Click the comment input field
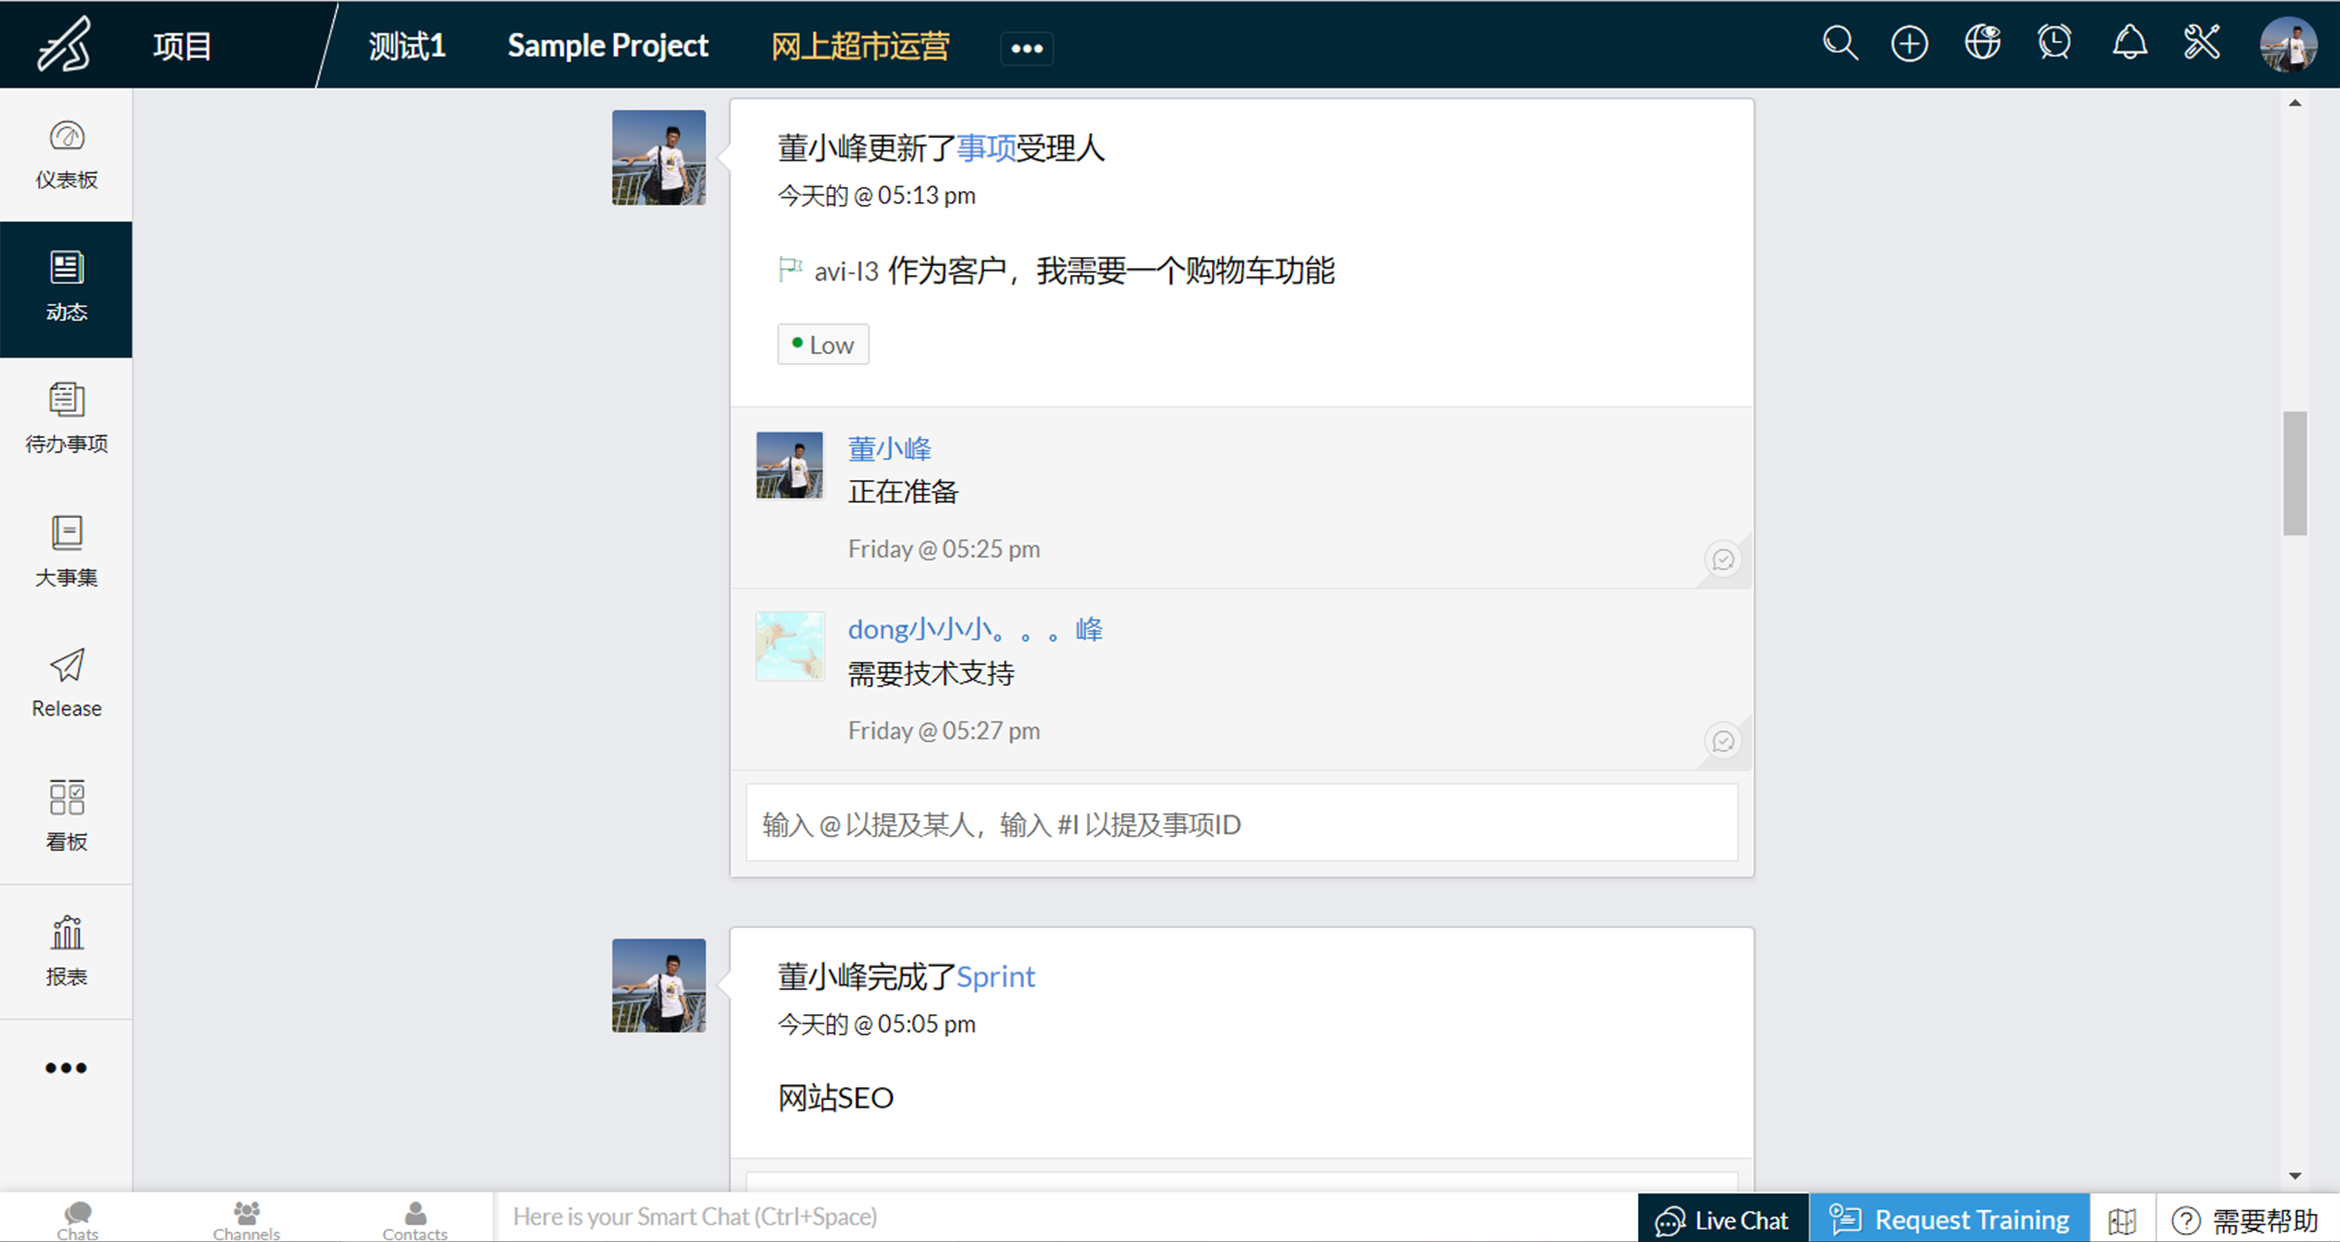Image resolution: width=2340 pixels, height=1242 pixels. click(x=1241, y=824)
